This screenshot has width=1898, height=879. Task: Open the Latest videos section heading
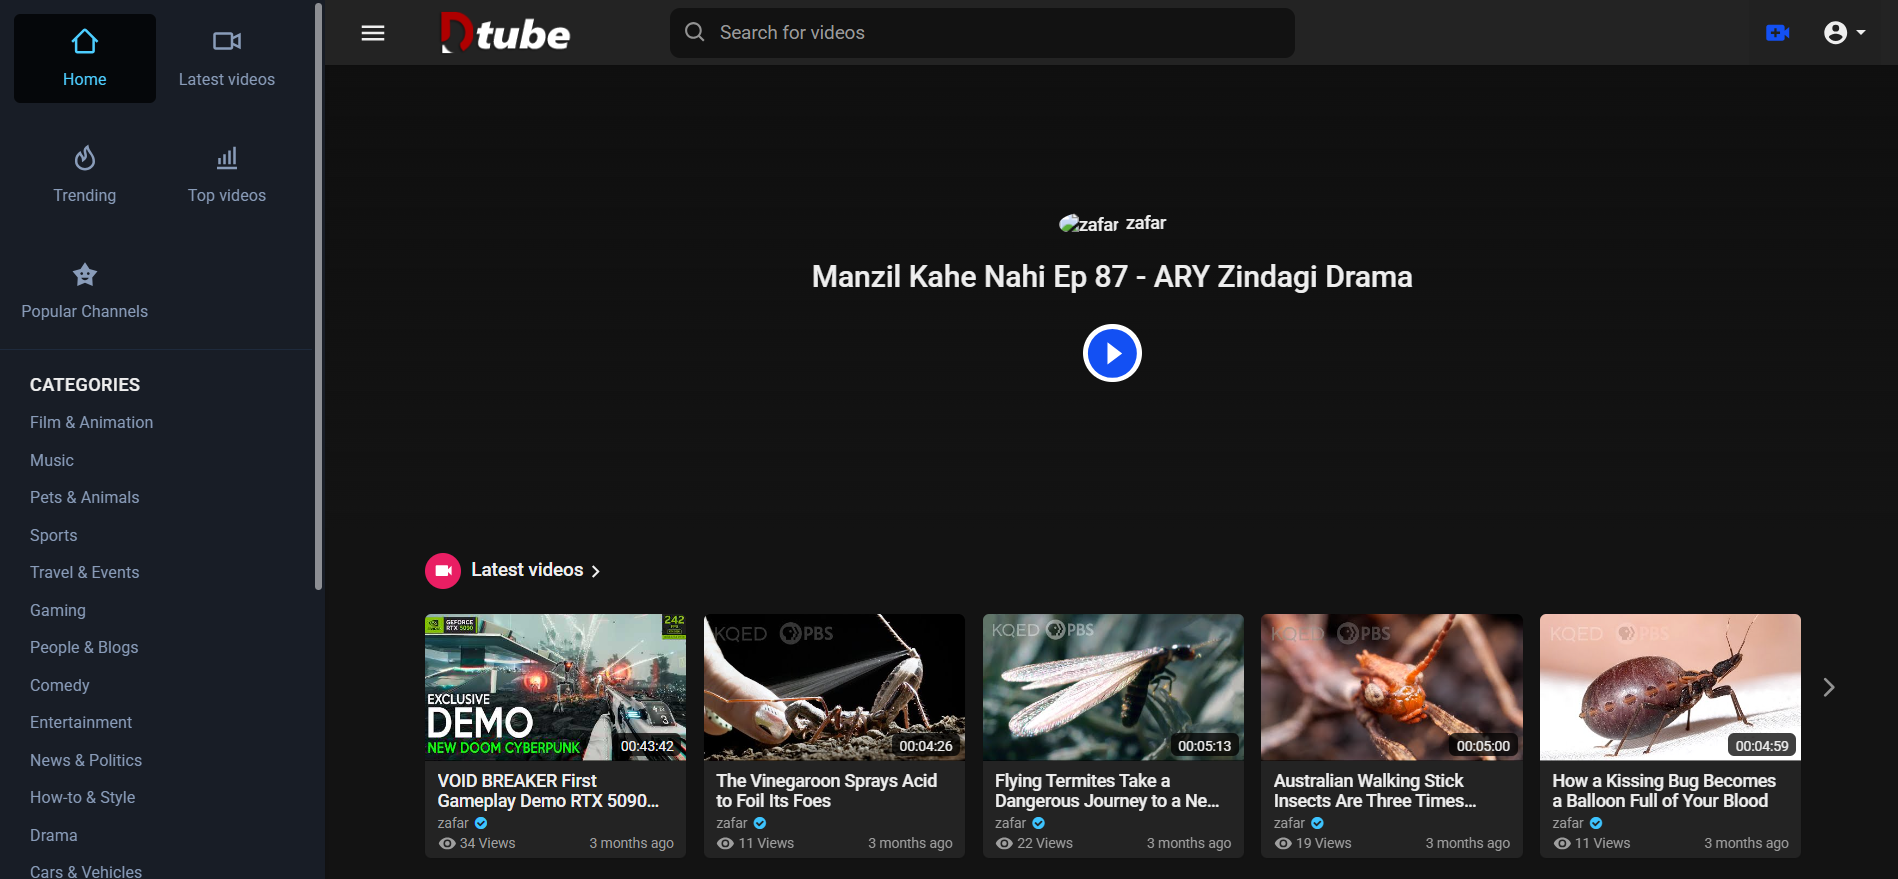[536, 570]
